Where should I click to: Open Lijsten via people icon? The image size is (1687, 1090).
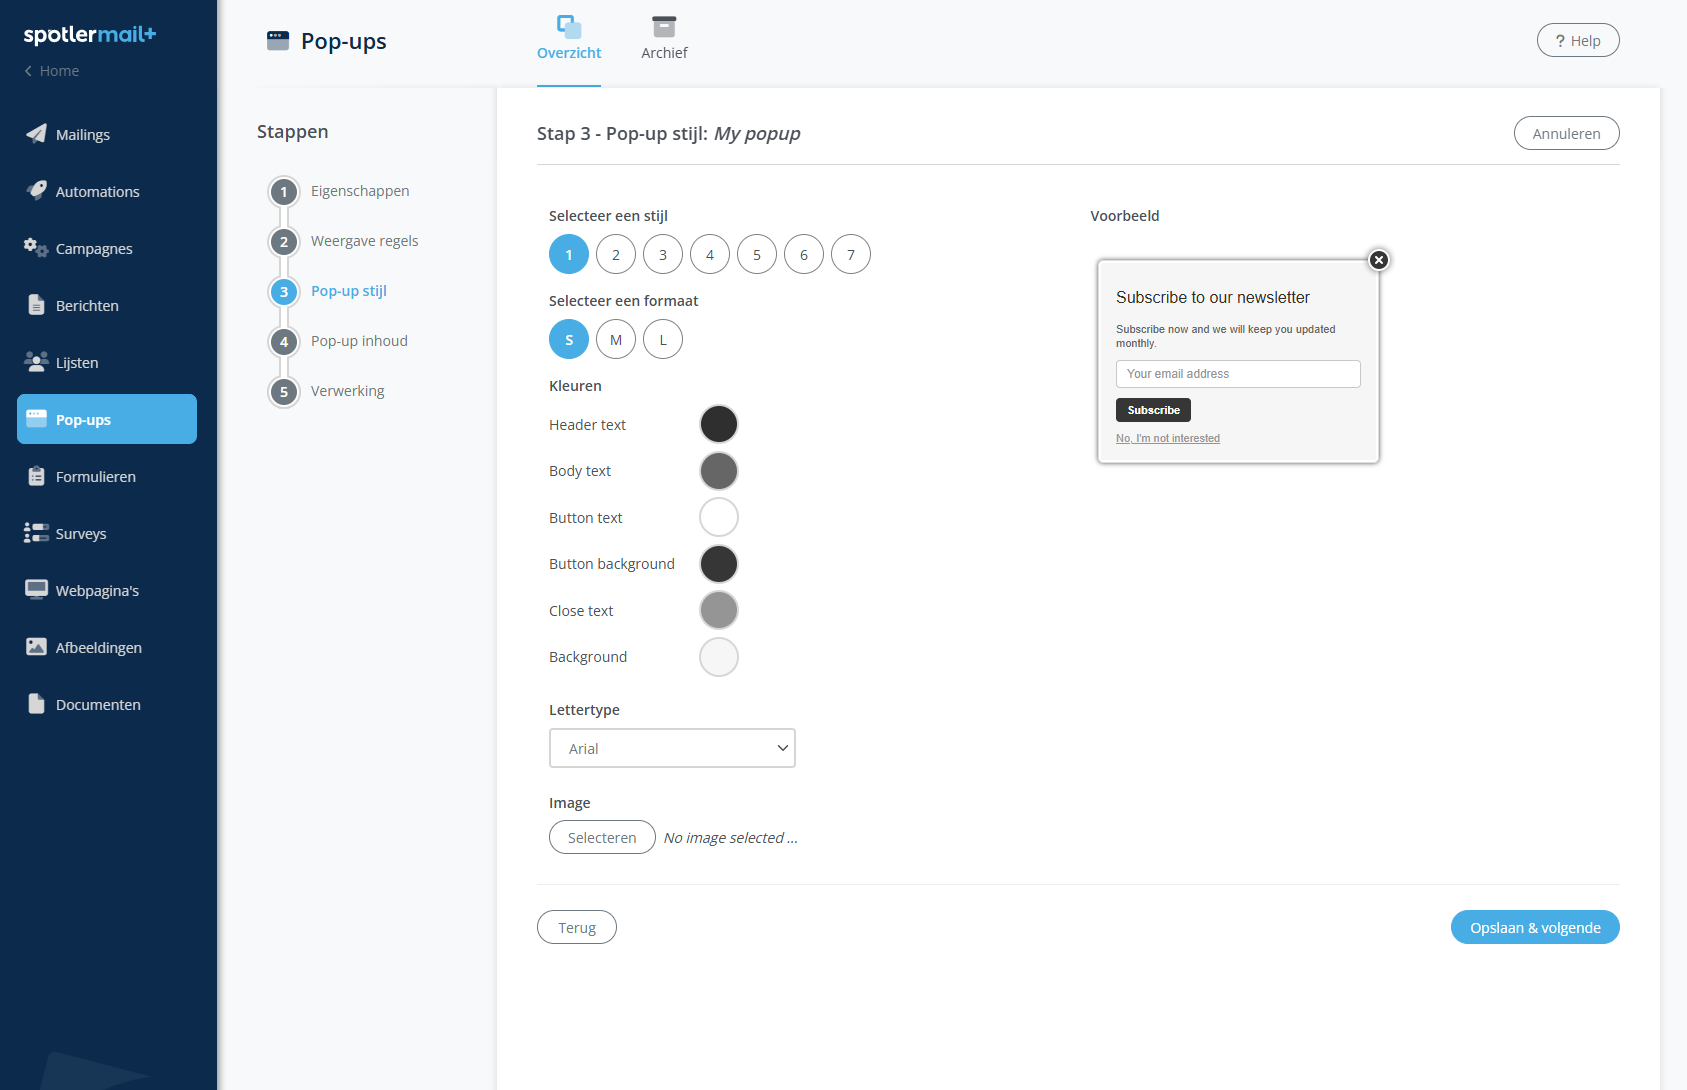[37, 362]
